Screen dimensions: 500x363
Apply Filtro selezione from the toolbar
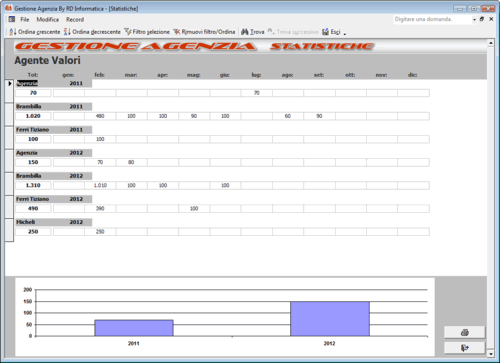(147, 32)
